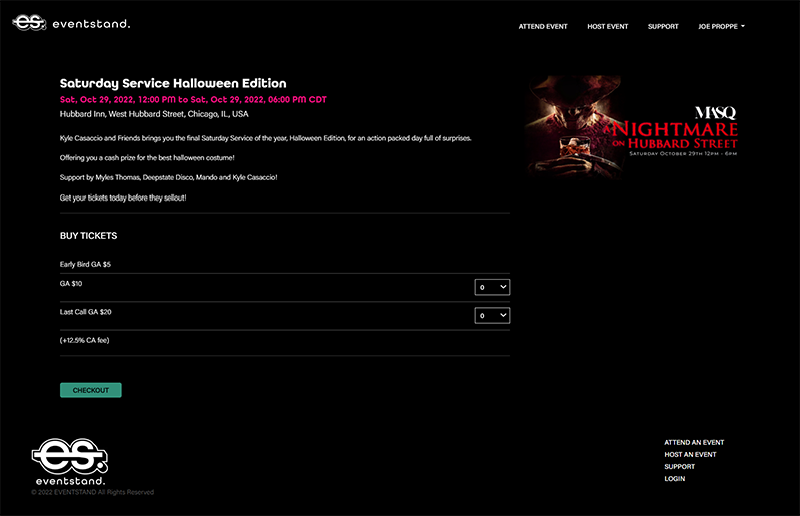Click the +12.5% CA fee note
Screen dimensions: 800x516
[x=84, y=340]
